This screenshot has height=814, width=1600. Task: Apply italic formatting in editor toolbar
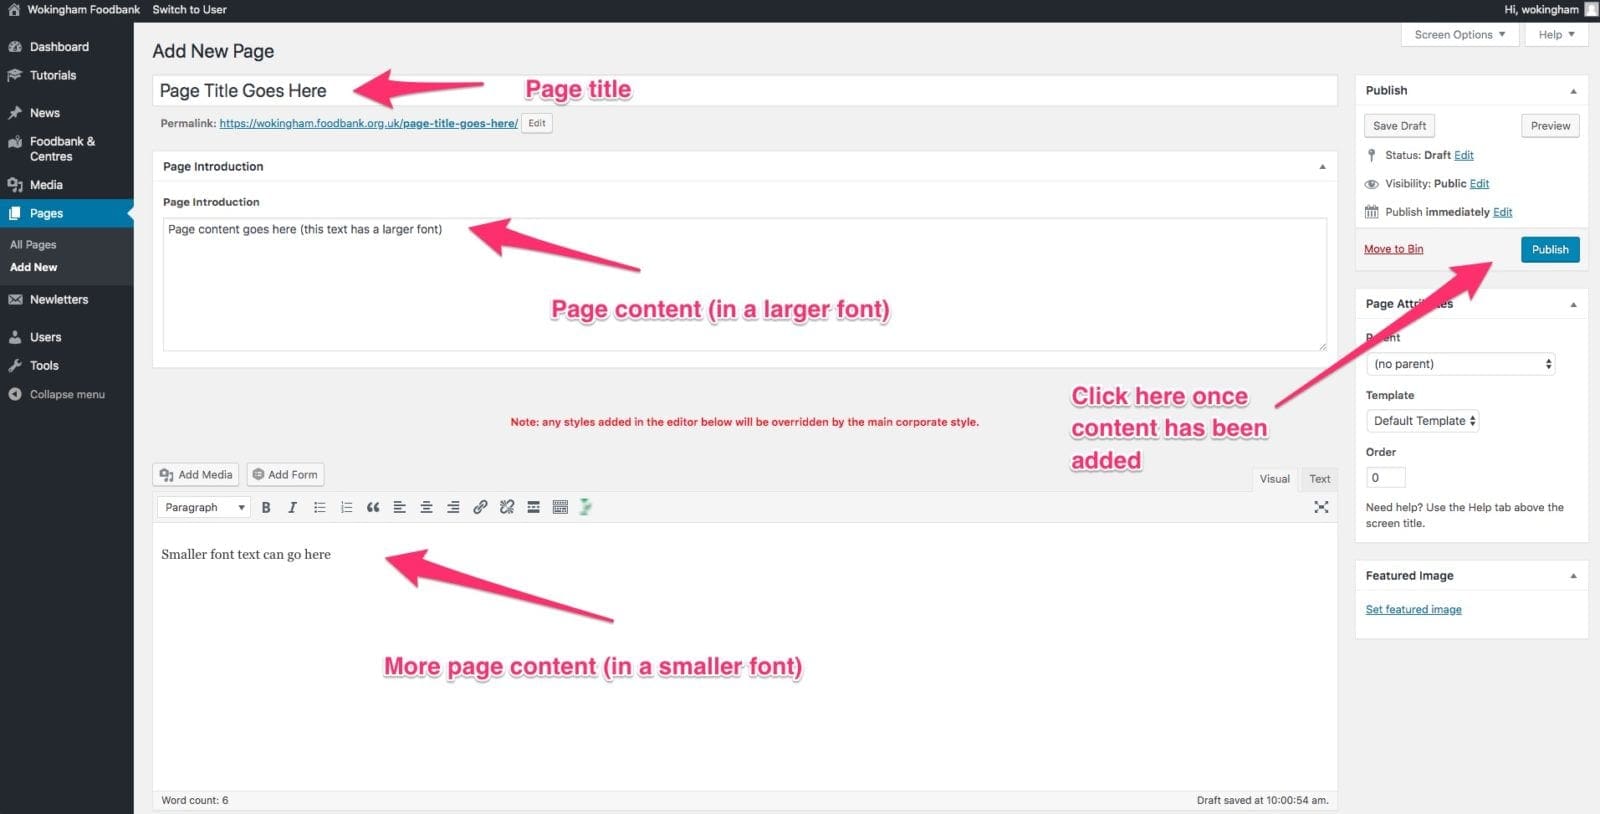click(293, 507)
